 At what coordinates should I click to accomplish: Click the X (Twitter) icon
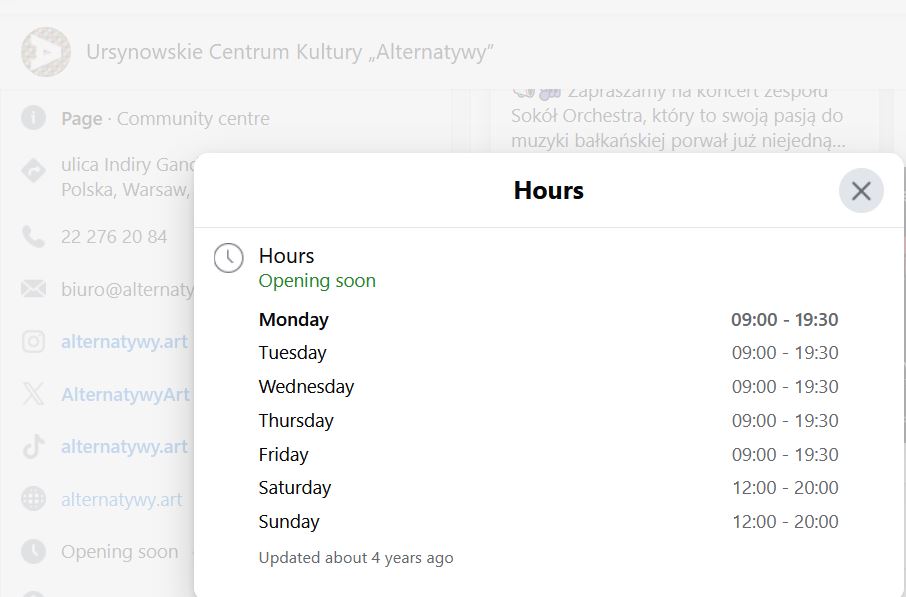point(34,394)
